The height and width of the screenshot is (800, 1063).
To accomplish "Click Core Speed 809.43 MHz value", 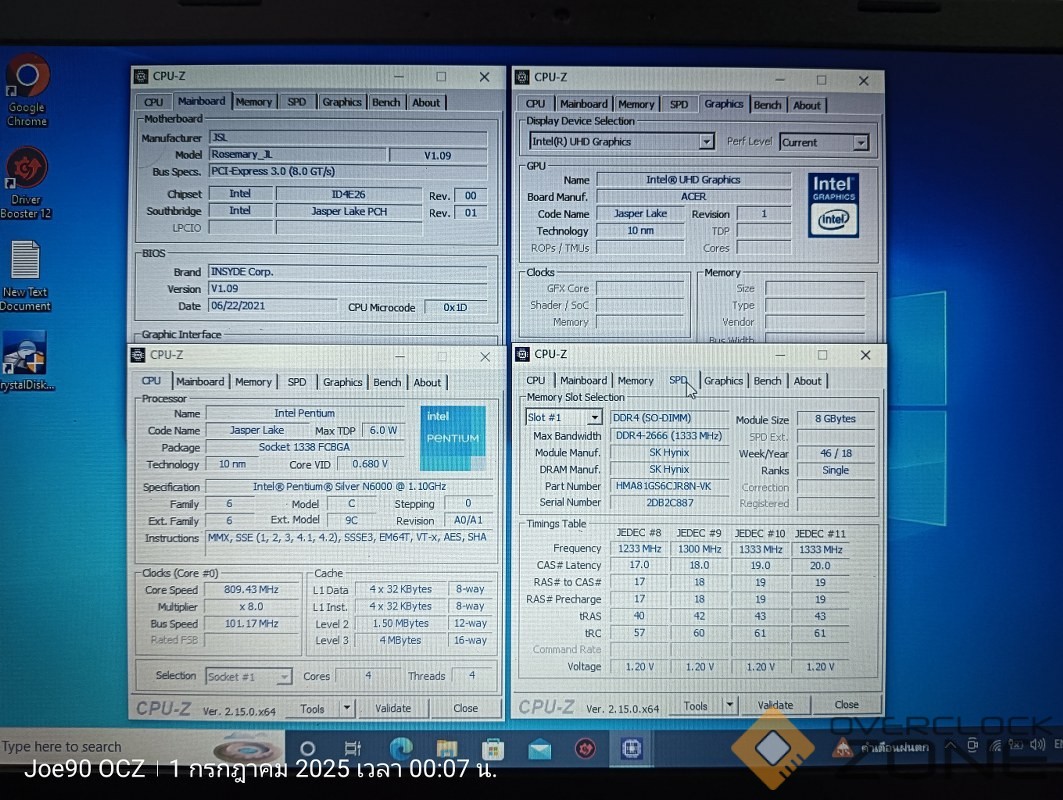I will (x=252, y=590).
